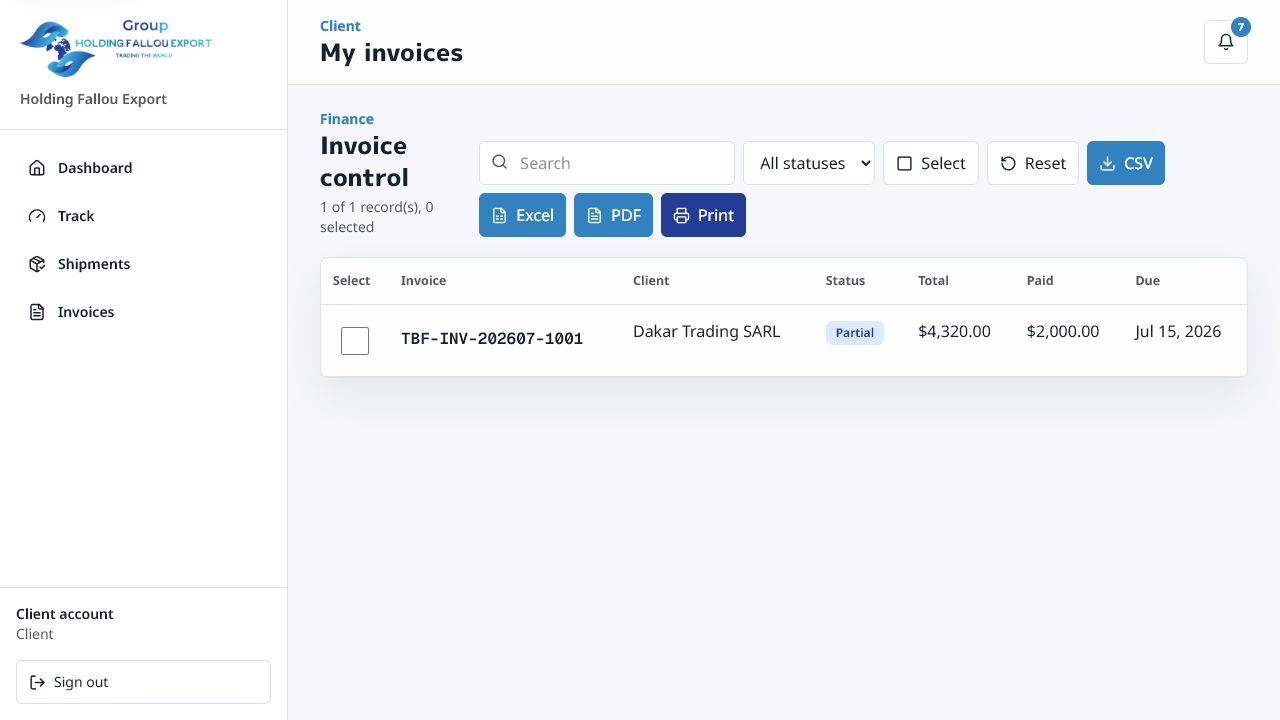
Task: Open Shipments in the sidebar
Action: click(x=143, y=264)
